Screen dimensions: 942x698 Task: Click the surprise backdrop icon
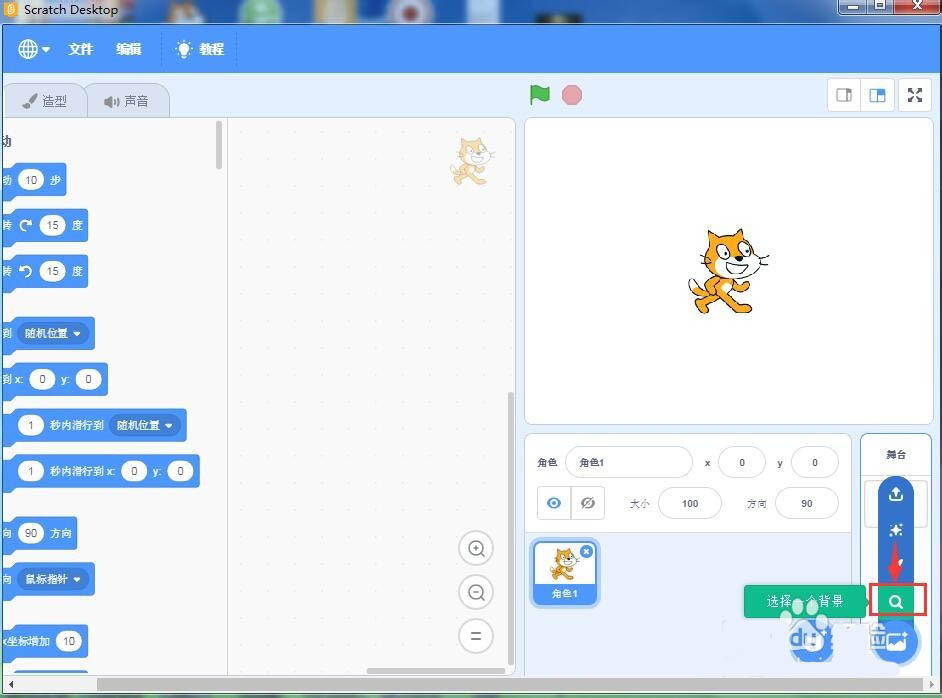point(895,530)
